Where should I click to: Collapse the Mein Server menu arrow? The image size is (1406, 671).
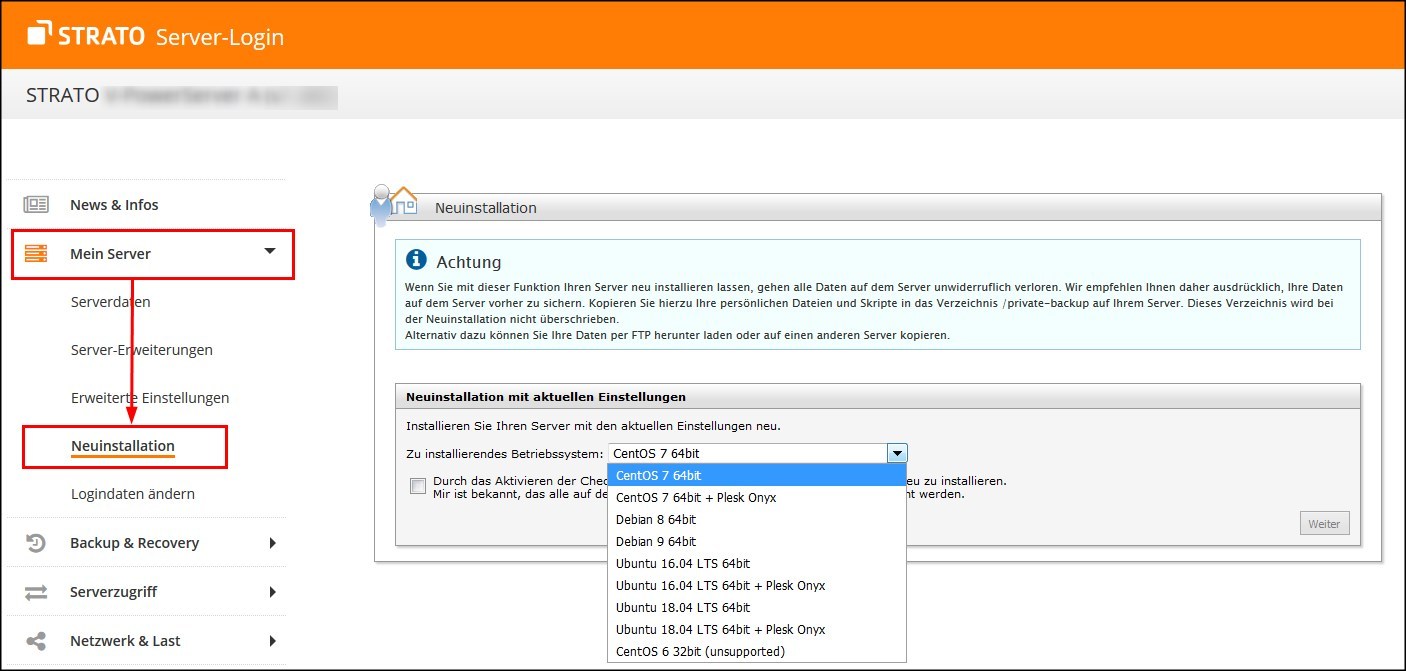269,252
